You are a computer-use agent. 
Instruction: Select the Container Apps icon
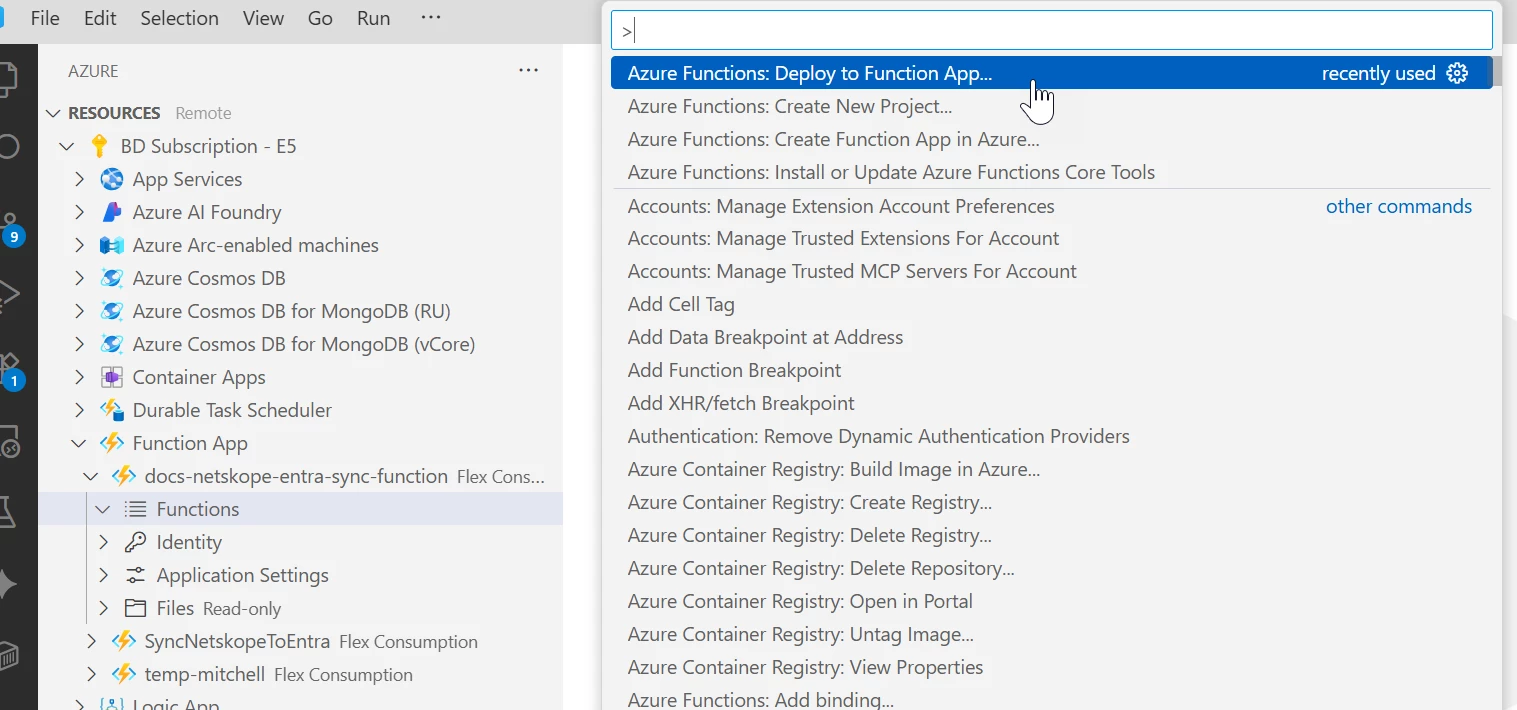[x=112, y=377]
